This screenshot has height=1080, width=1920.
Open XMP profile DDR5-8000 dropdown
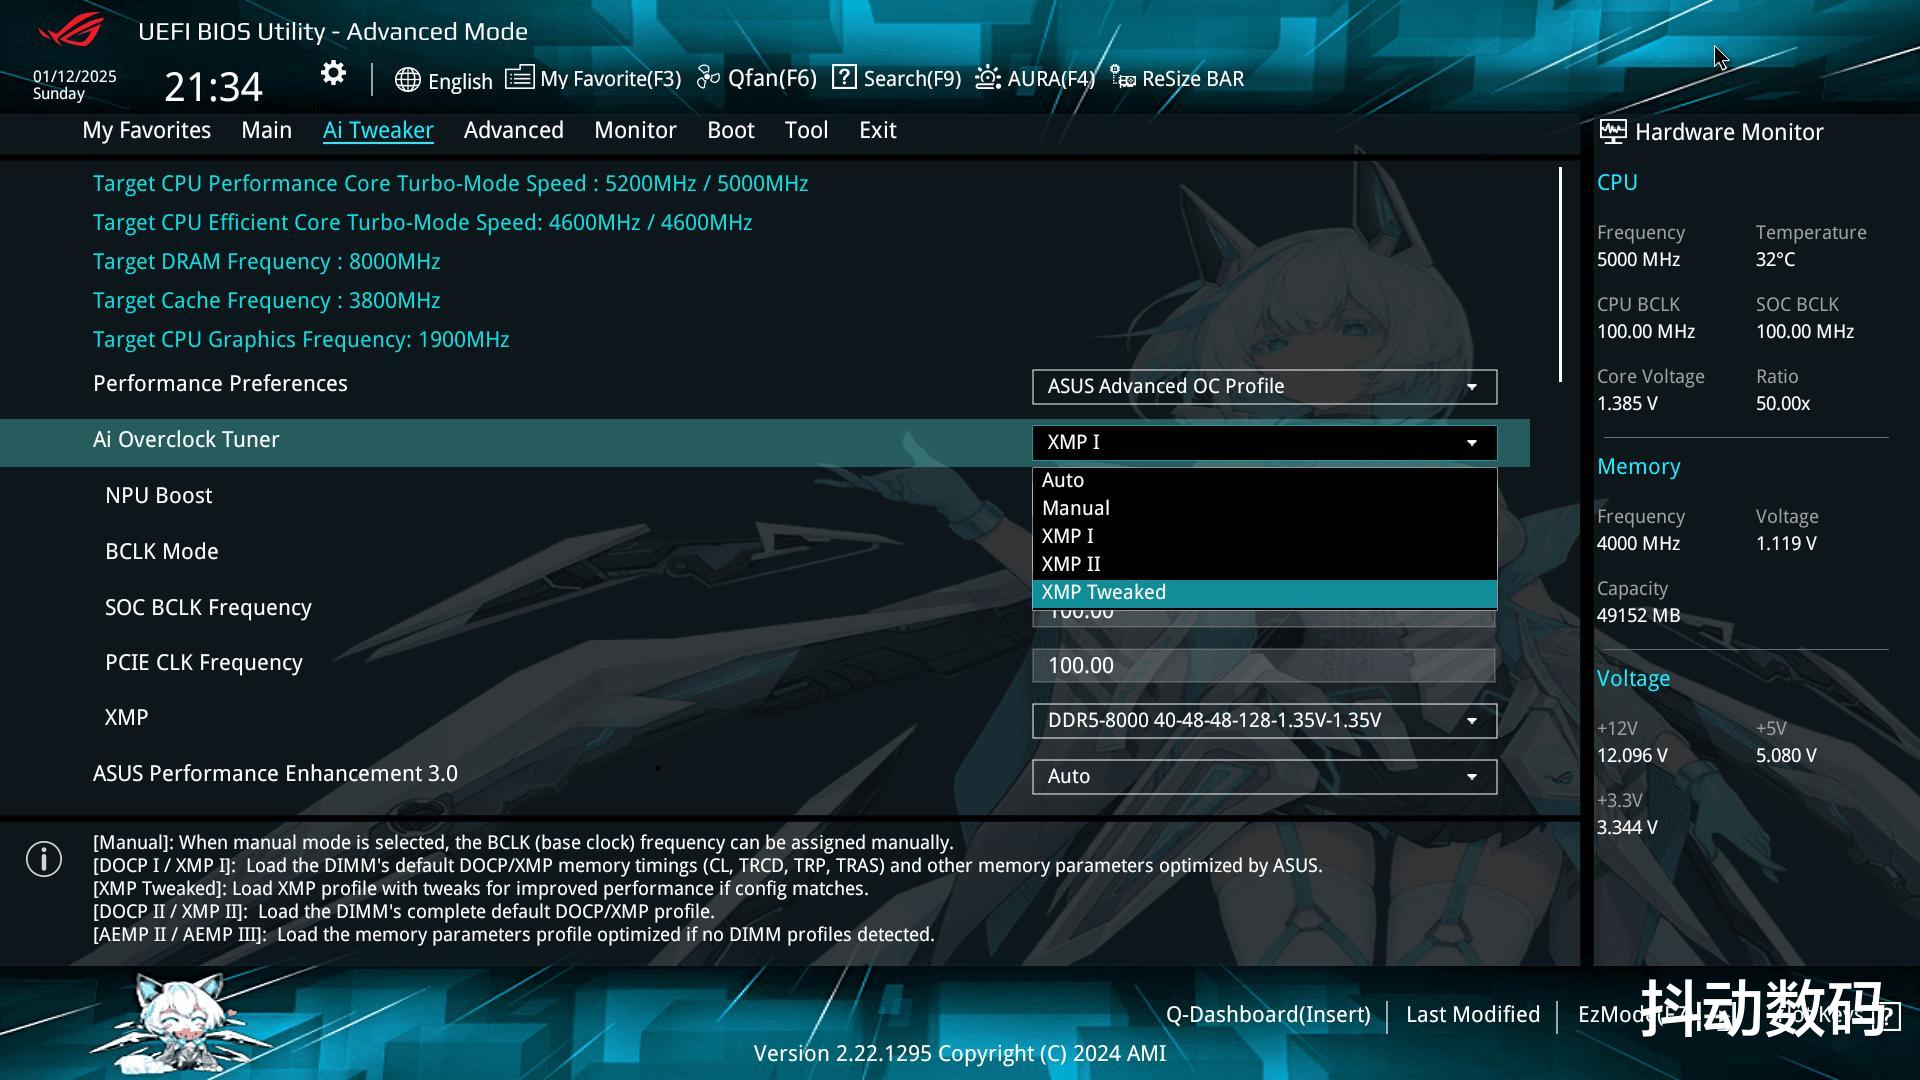click(x=1264, y=721)
